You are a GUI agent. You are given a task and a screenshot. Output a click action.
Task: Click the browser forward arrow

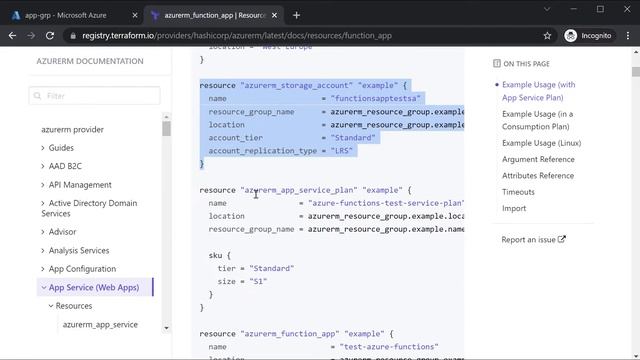point(31,36)
